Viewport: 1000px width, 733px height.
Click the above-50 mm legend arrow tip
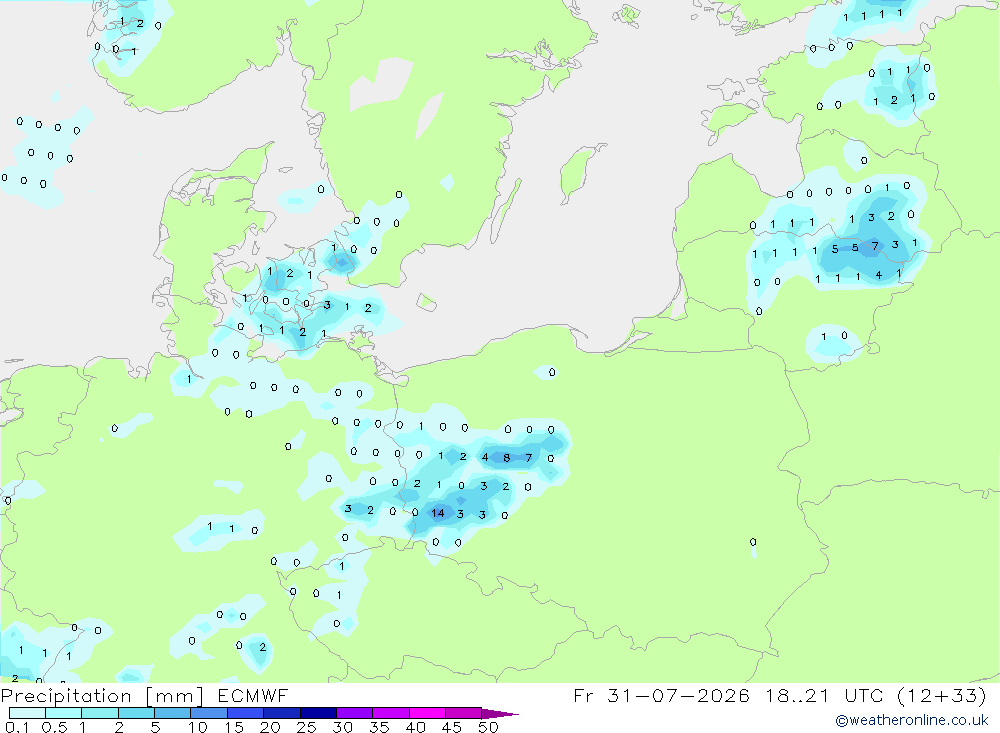click(499, 713)
